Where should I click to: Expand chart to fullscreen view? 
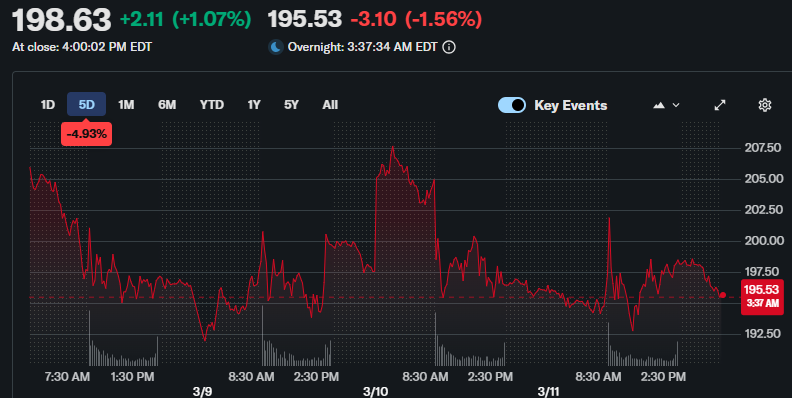pos(720,105)
